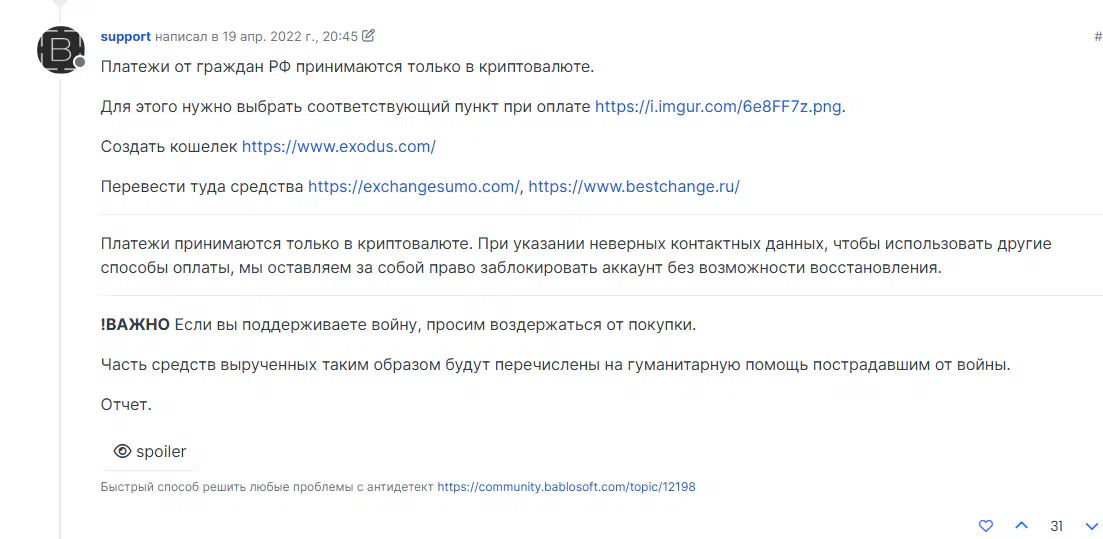Like the post with heart icon
The image size is (1103, 539).
click(x=986, y=526)
